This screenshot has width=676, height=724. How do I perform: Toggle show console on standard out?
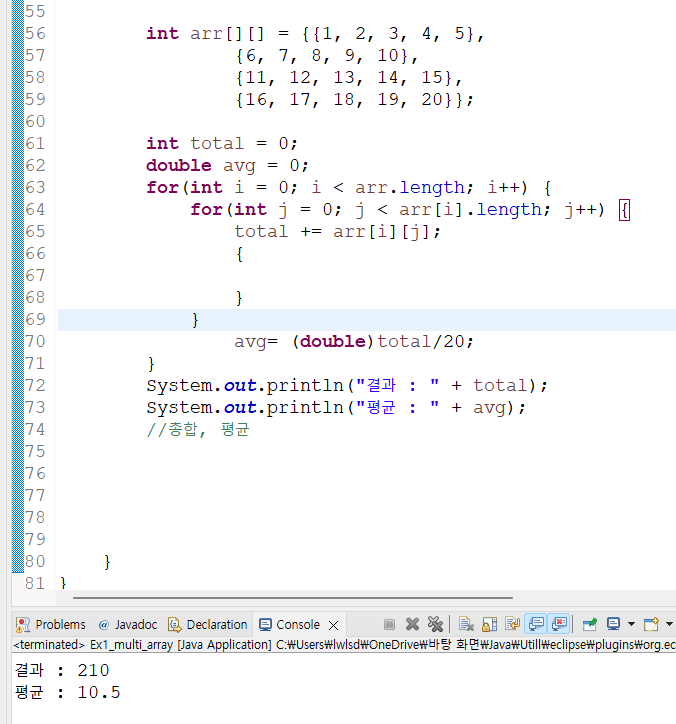click(x=536, y=625)
